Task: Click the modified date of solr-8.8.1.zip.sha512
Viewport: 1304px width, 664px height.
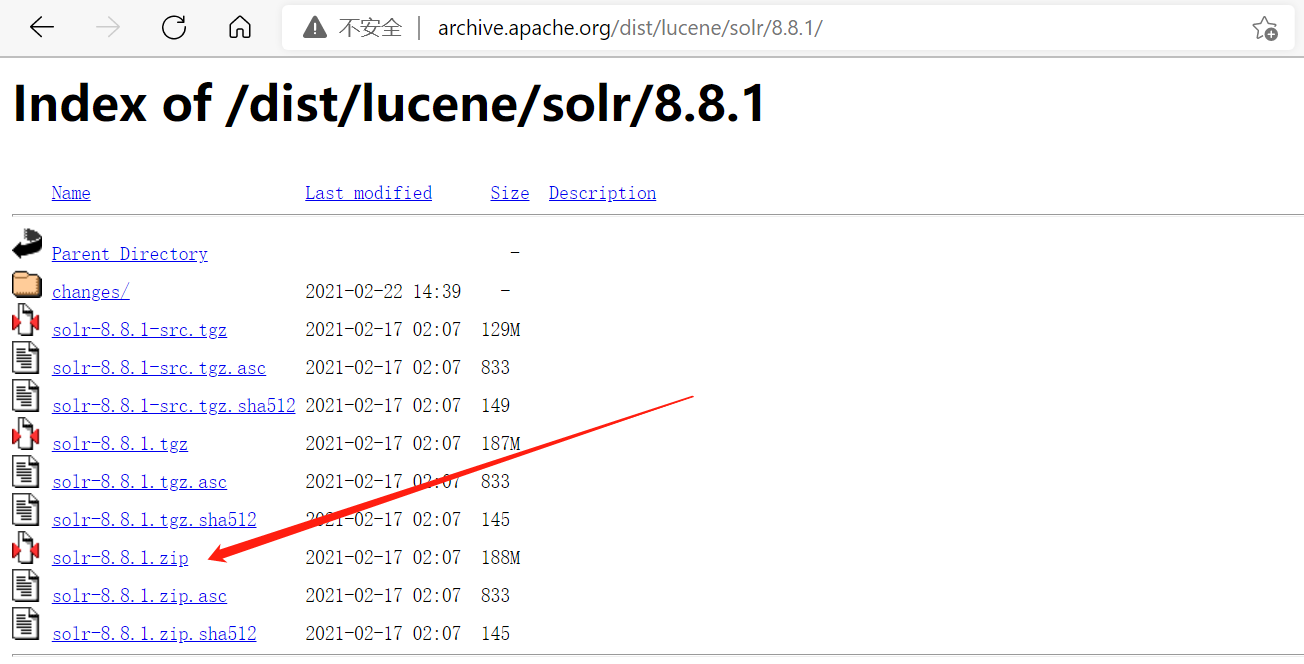Action: 383,634
